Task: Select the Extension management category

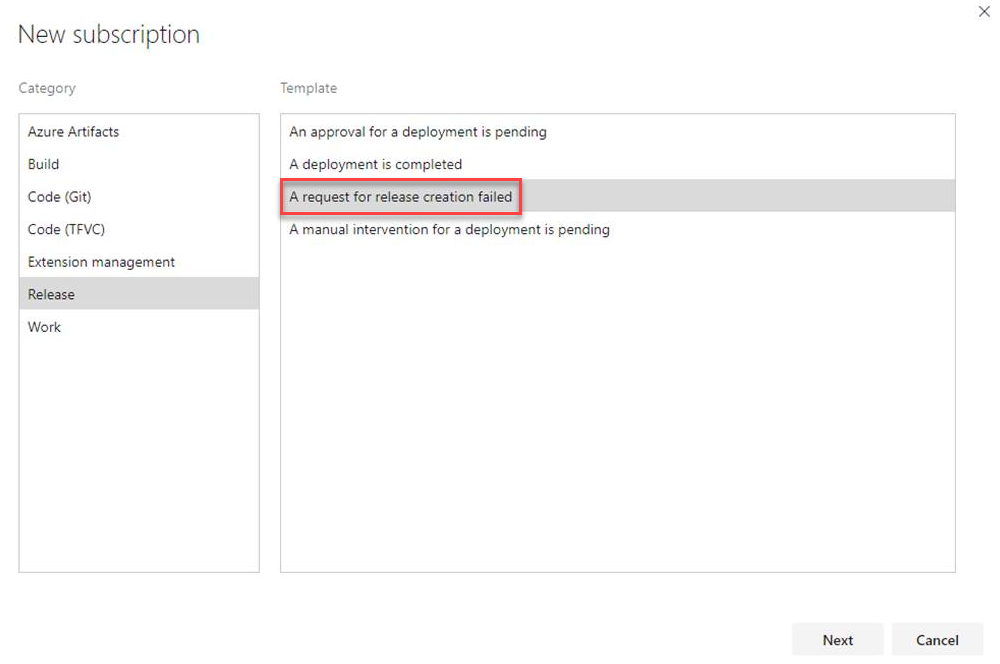Action: [x=100, y=261]
